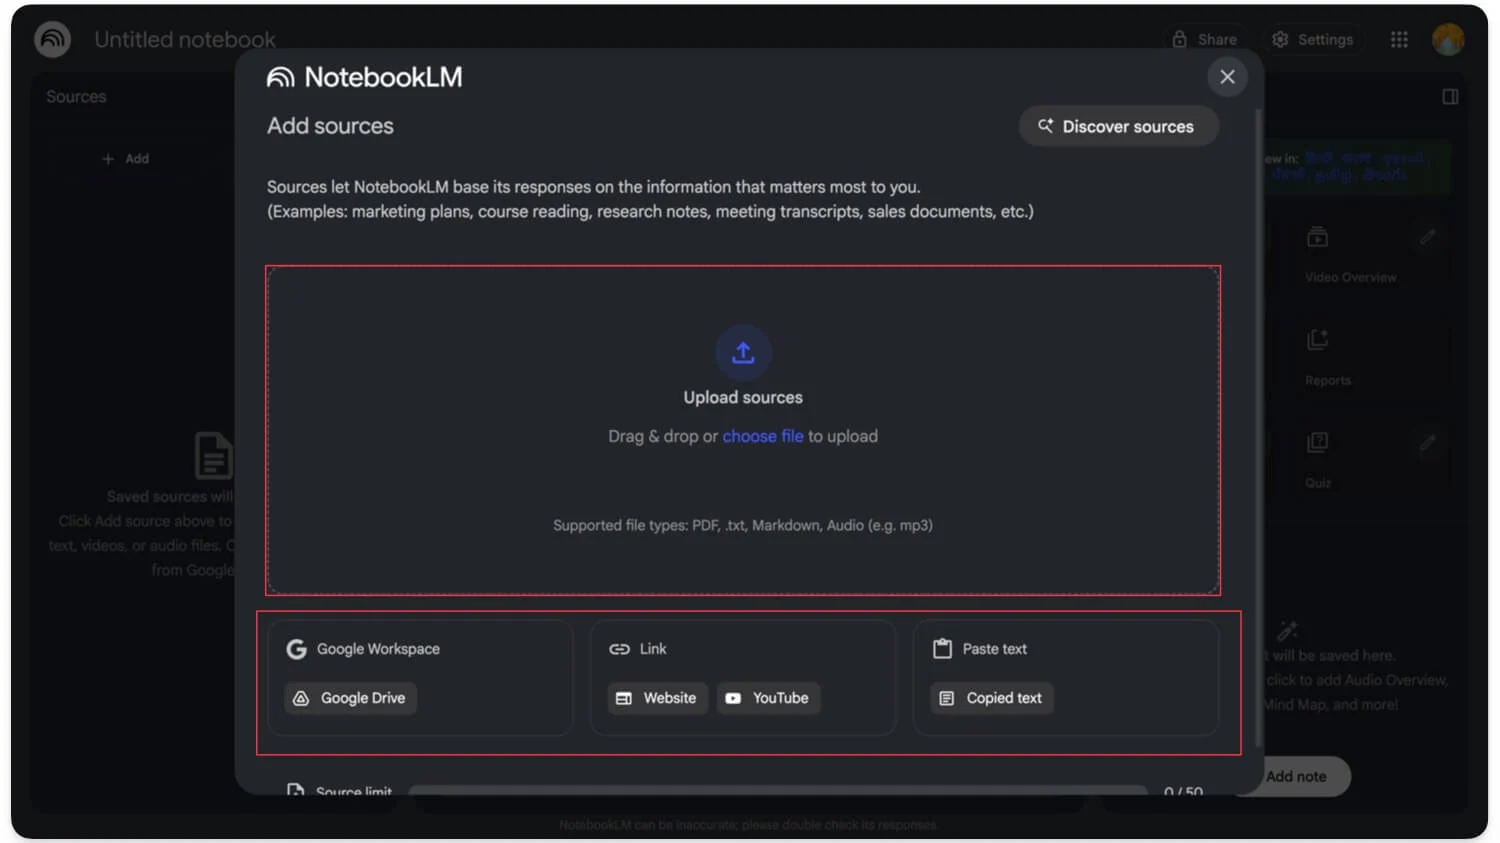Click the Add note button
This screenshot has height=843, width=1500.
click(x=1297, y=776)
